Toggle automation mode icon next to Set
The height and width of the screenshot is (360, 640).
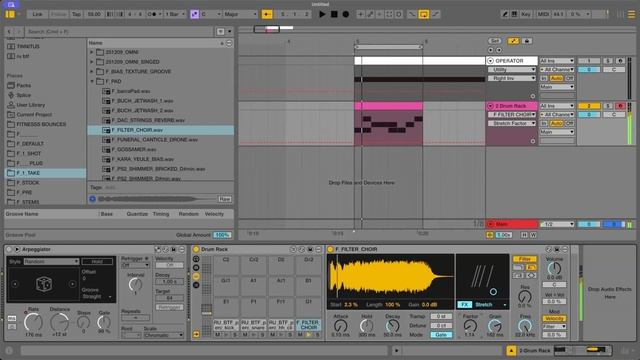tap(513, 41)
